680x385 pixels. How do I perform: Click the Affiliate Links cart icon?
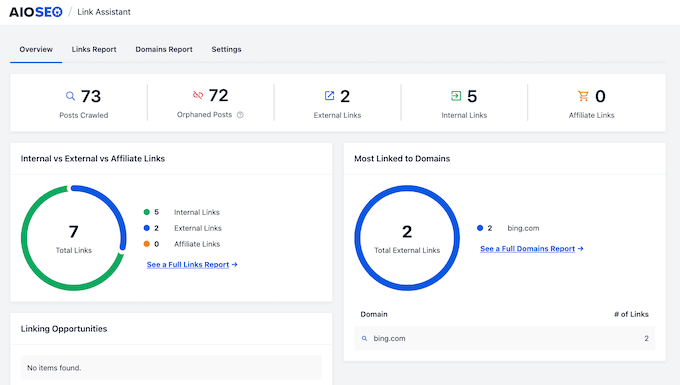(583, 96)
